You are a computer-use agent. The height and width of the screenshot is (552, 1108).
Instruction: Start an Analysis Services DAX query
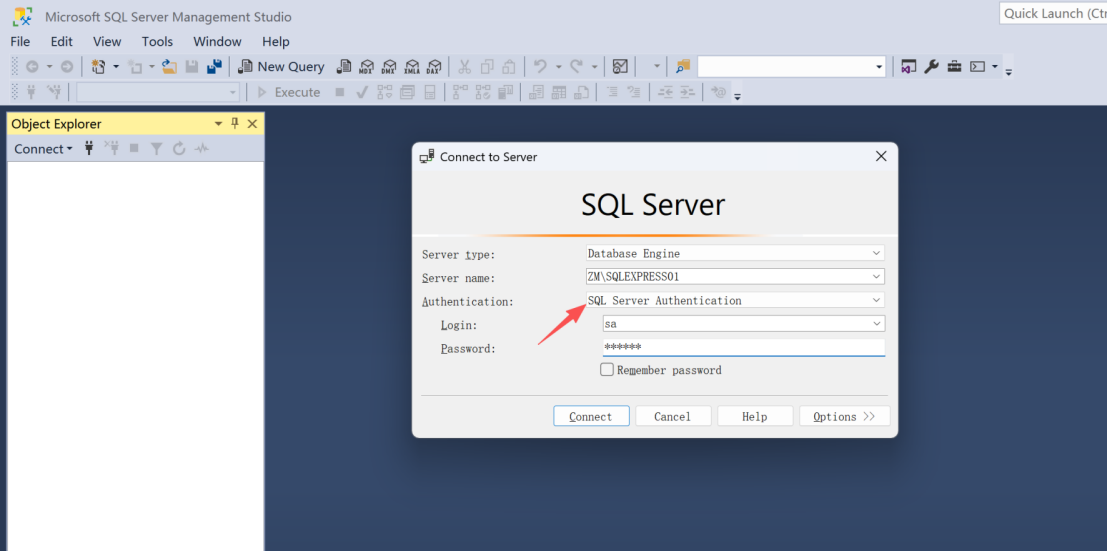click(x=435, y=66)
